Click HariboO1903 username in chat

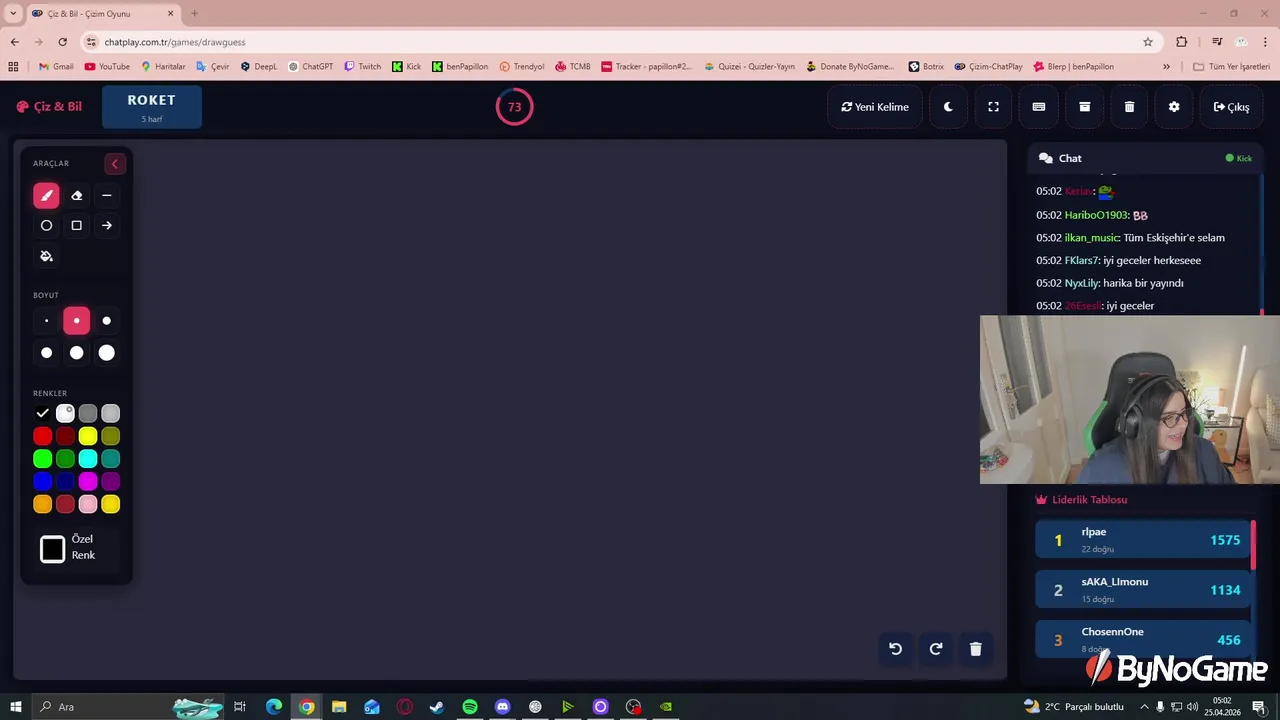(x=1096, y=215)
